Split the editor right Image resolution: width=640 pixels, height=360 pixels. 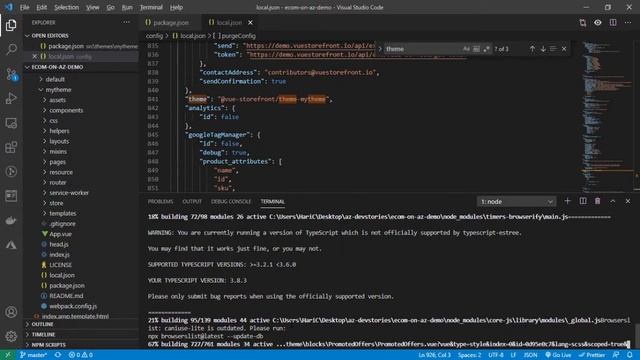point(613,23)
